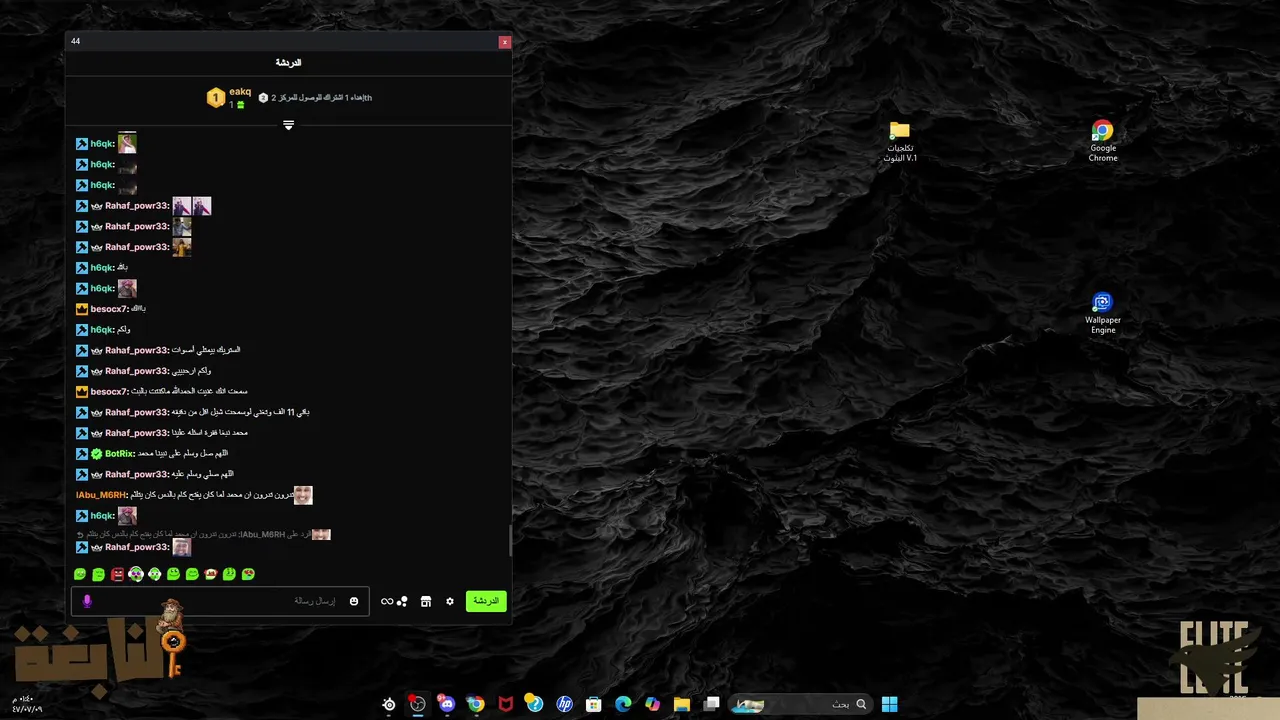
Task: Open Task View from the taskbar
Action: [x=711, y=704]
